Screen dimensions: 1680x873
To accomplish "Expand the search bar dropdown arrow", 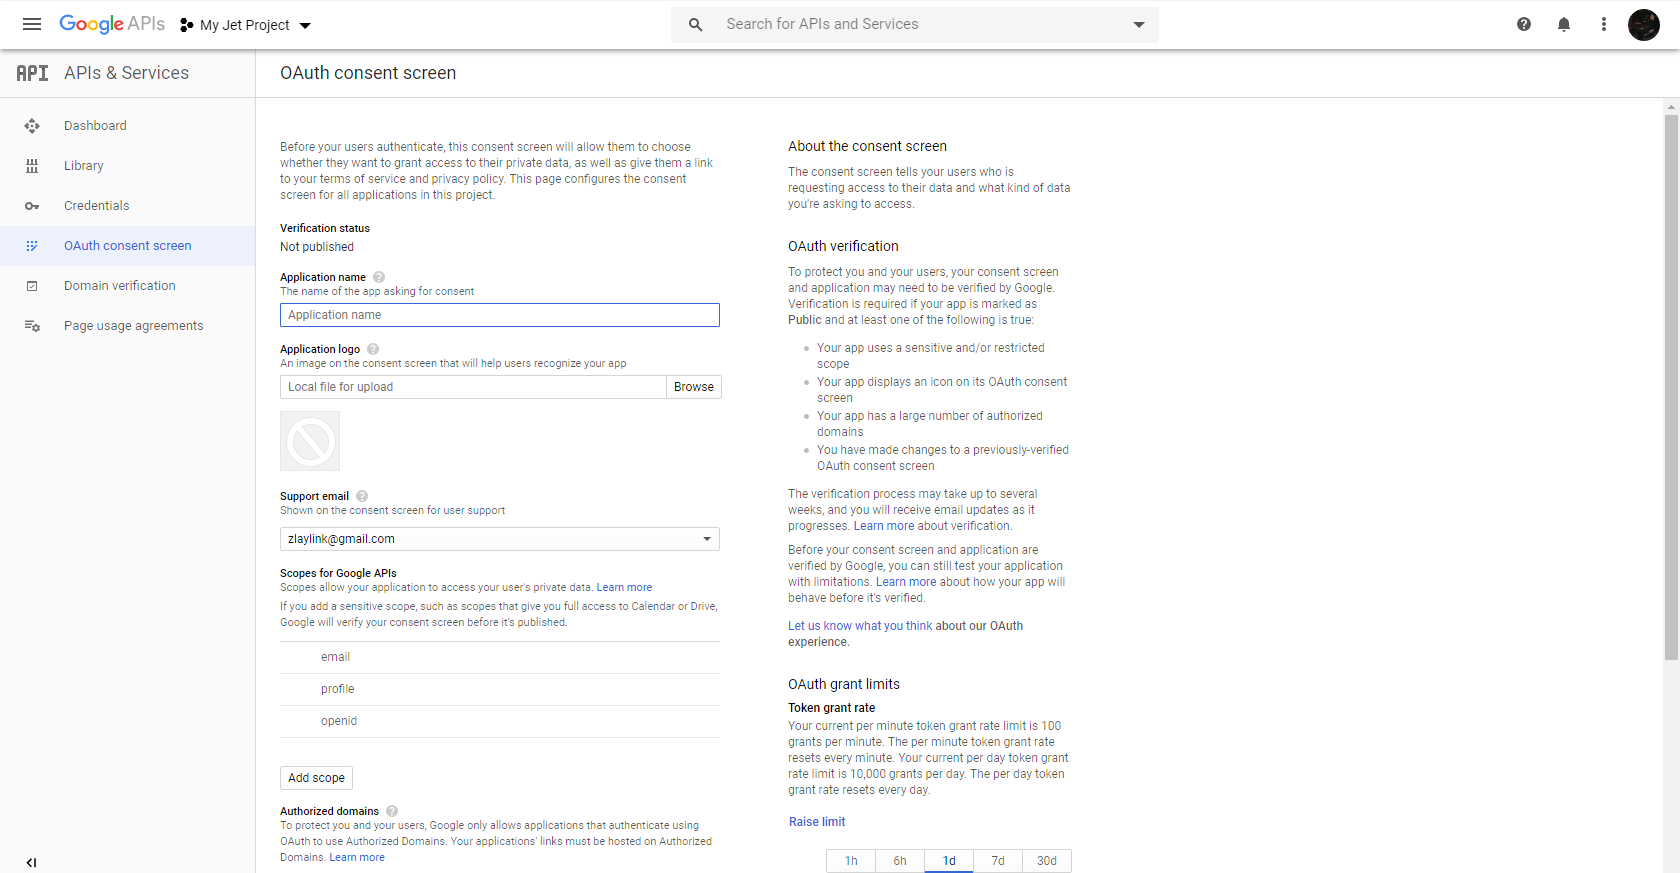I will point(1139,25).
